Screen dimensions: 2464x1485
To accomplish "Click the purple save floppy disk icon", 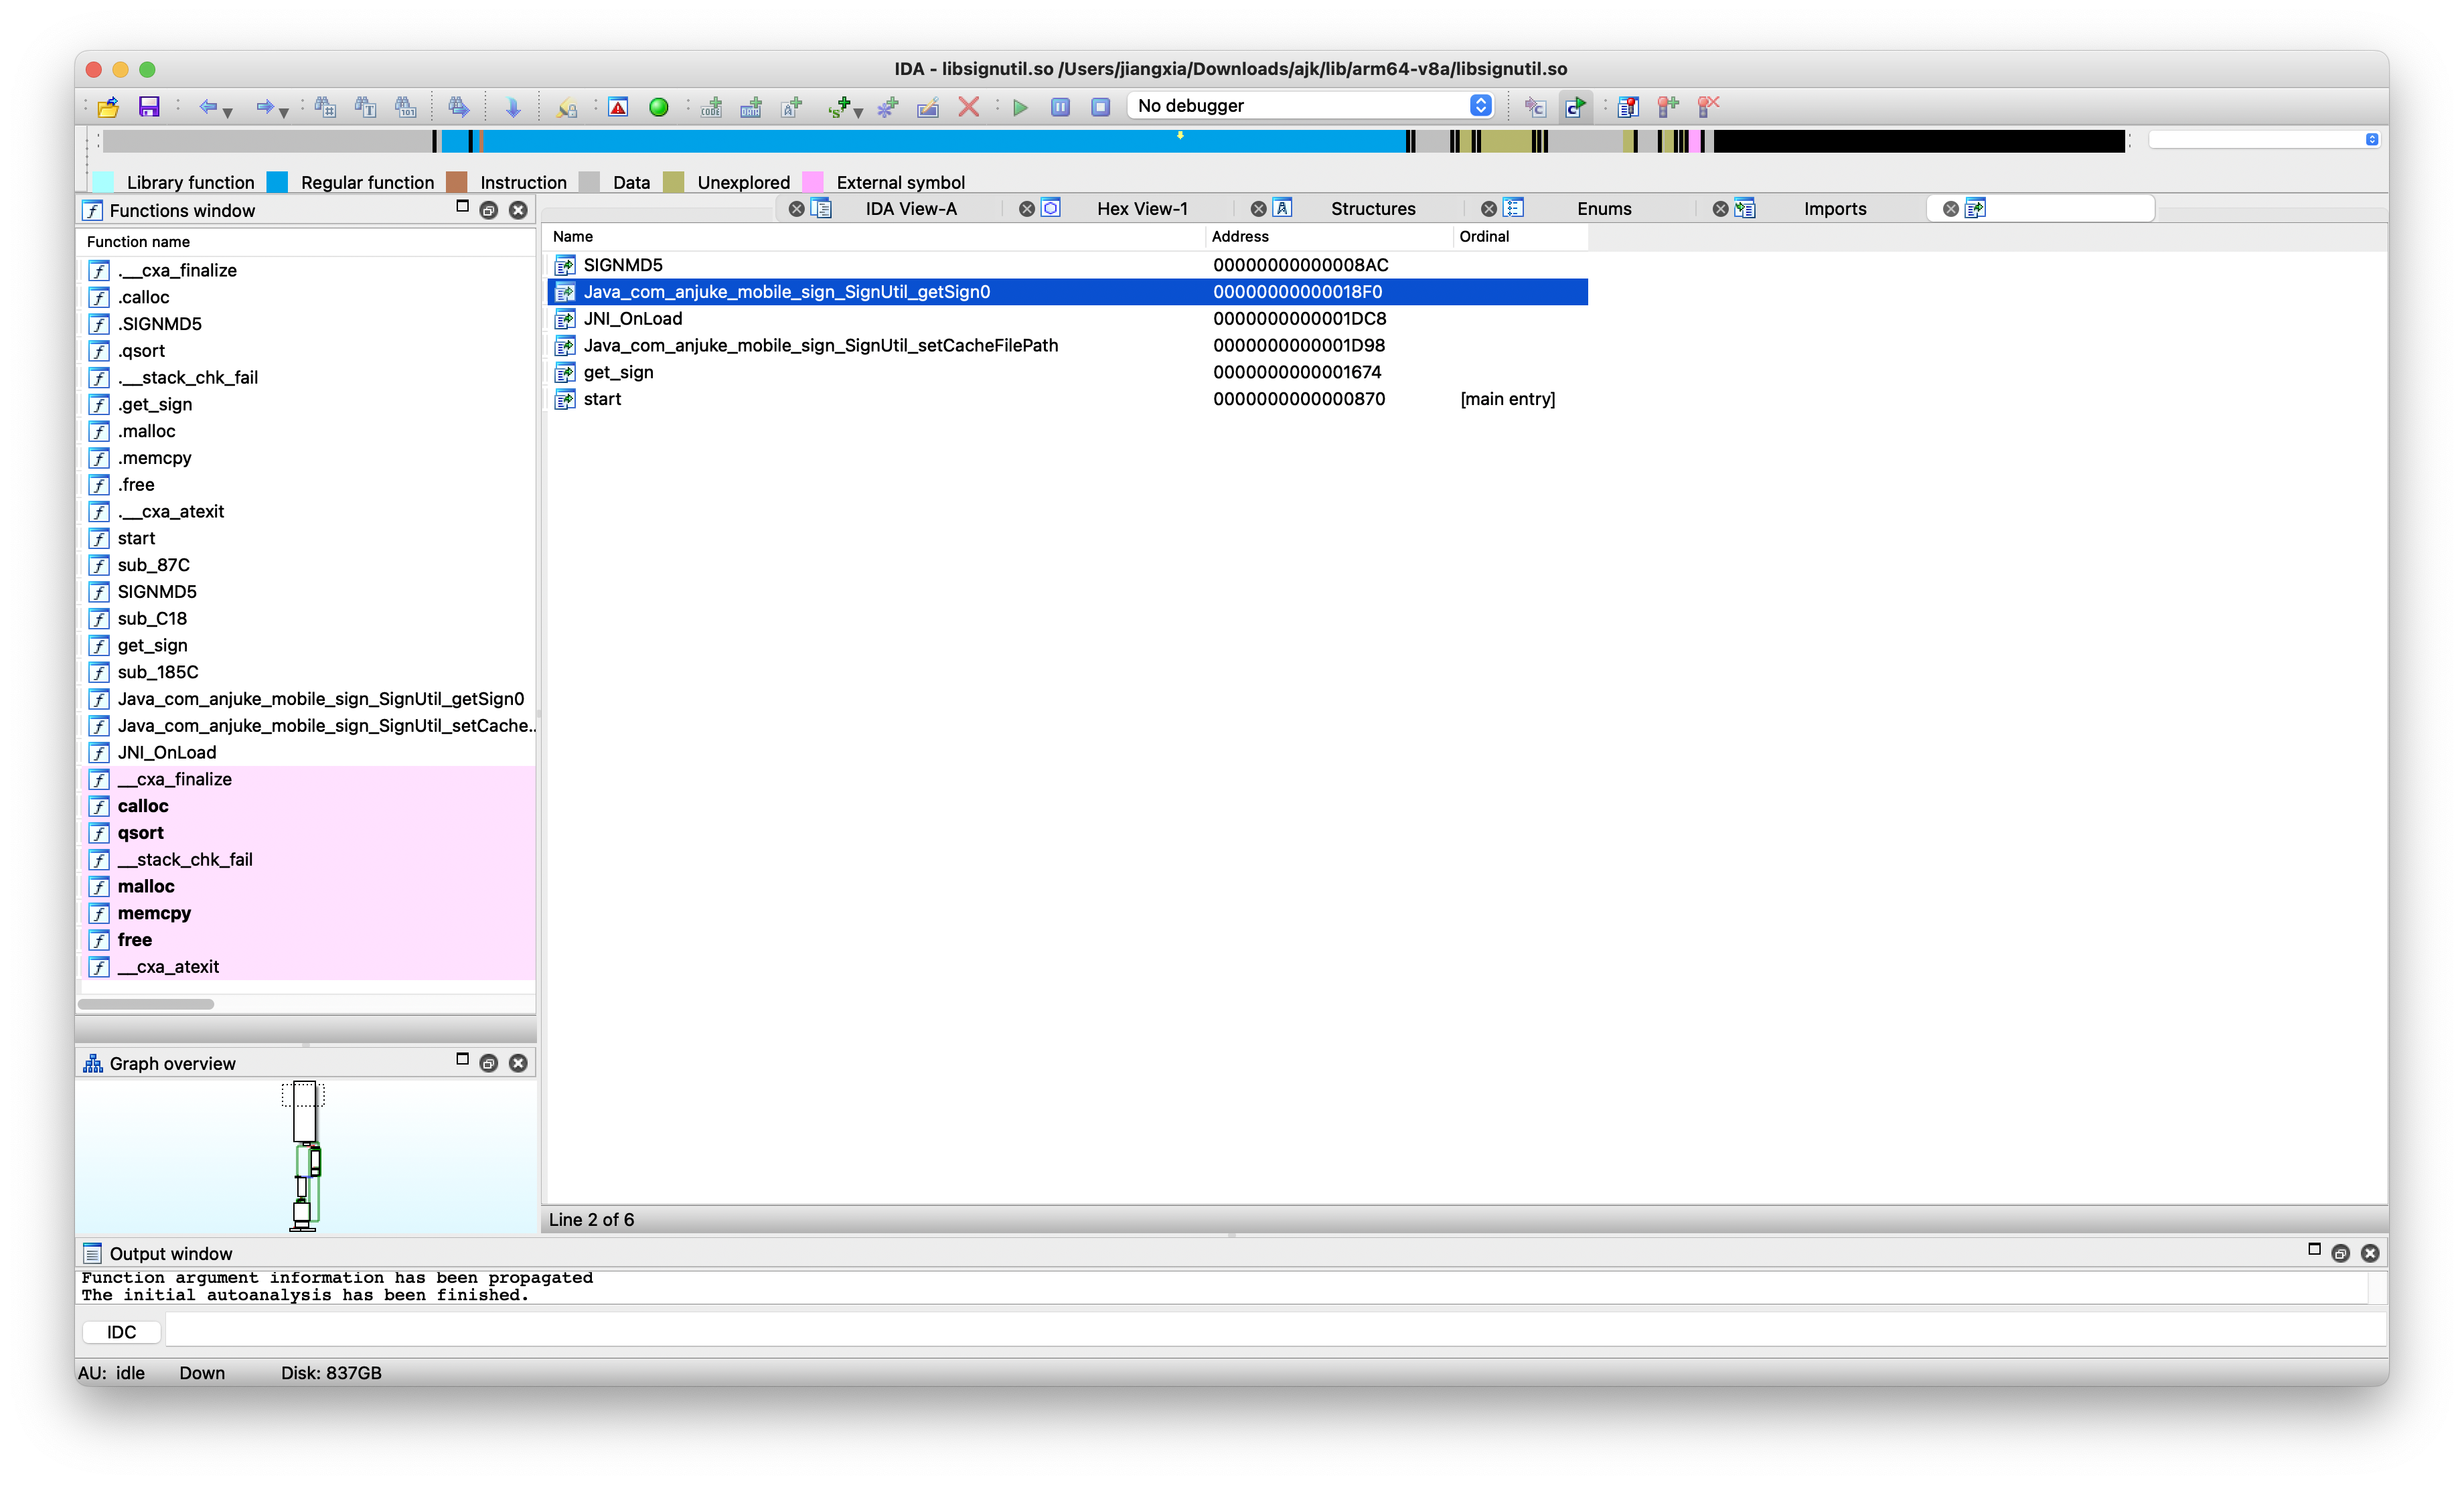I will pos(149,107).
